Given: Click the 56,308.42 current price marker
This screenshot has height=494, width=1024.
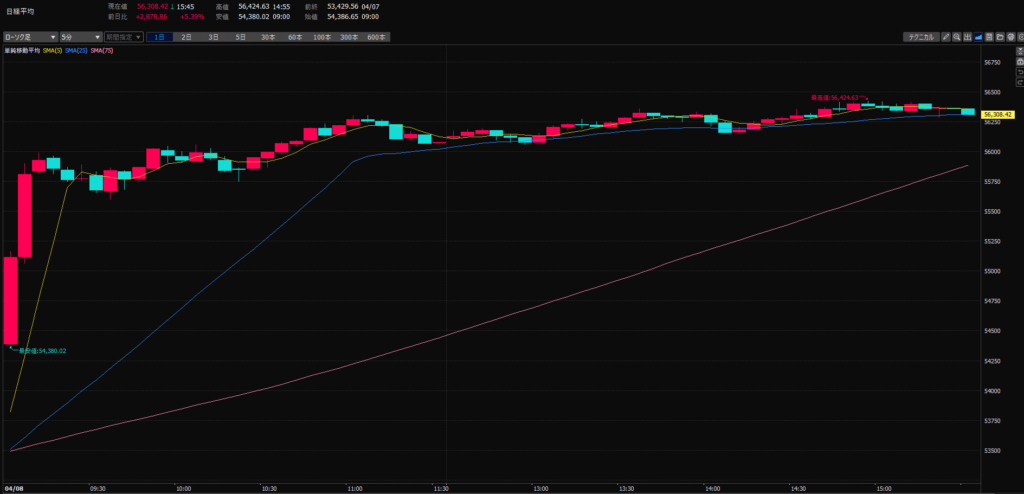Looking at the screenshot, I should pyautogui.click(x=1000, y=115).
